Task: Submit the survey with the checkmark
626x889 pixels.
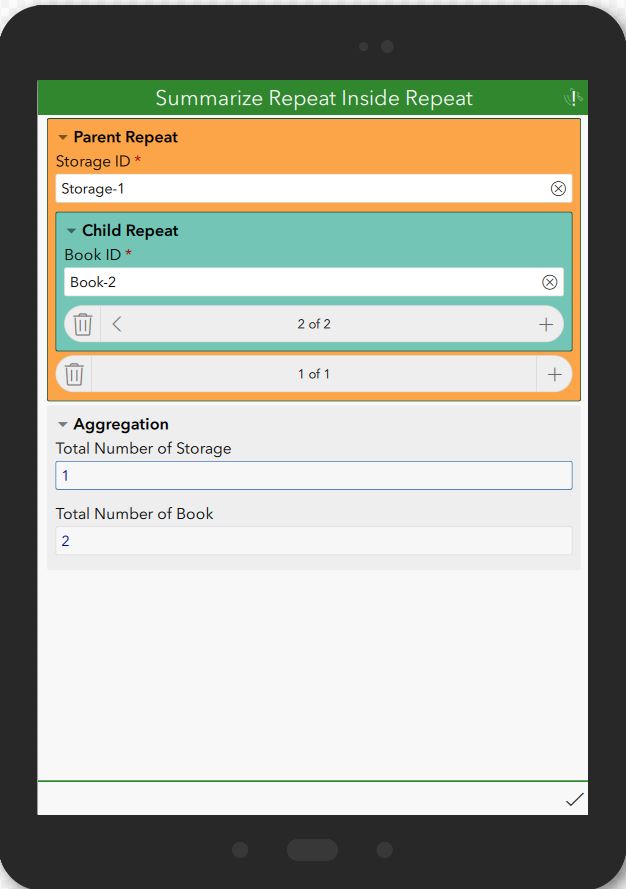Action: pyautogui.click(x=574, y=799)
